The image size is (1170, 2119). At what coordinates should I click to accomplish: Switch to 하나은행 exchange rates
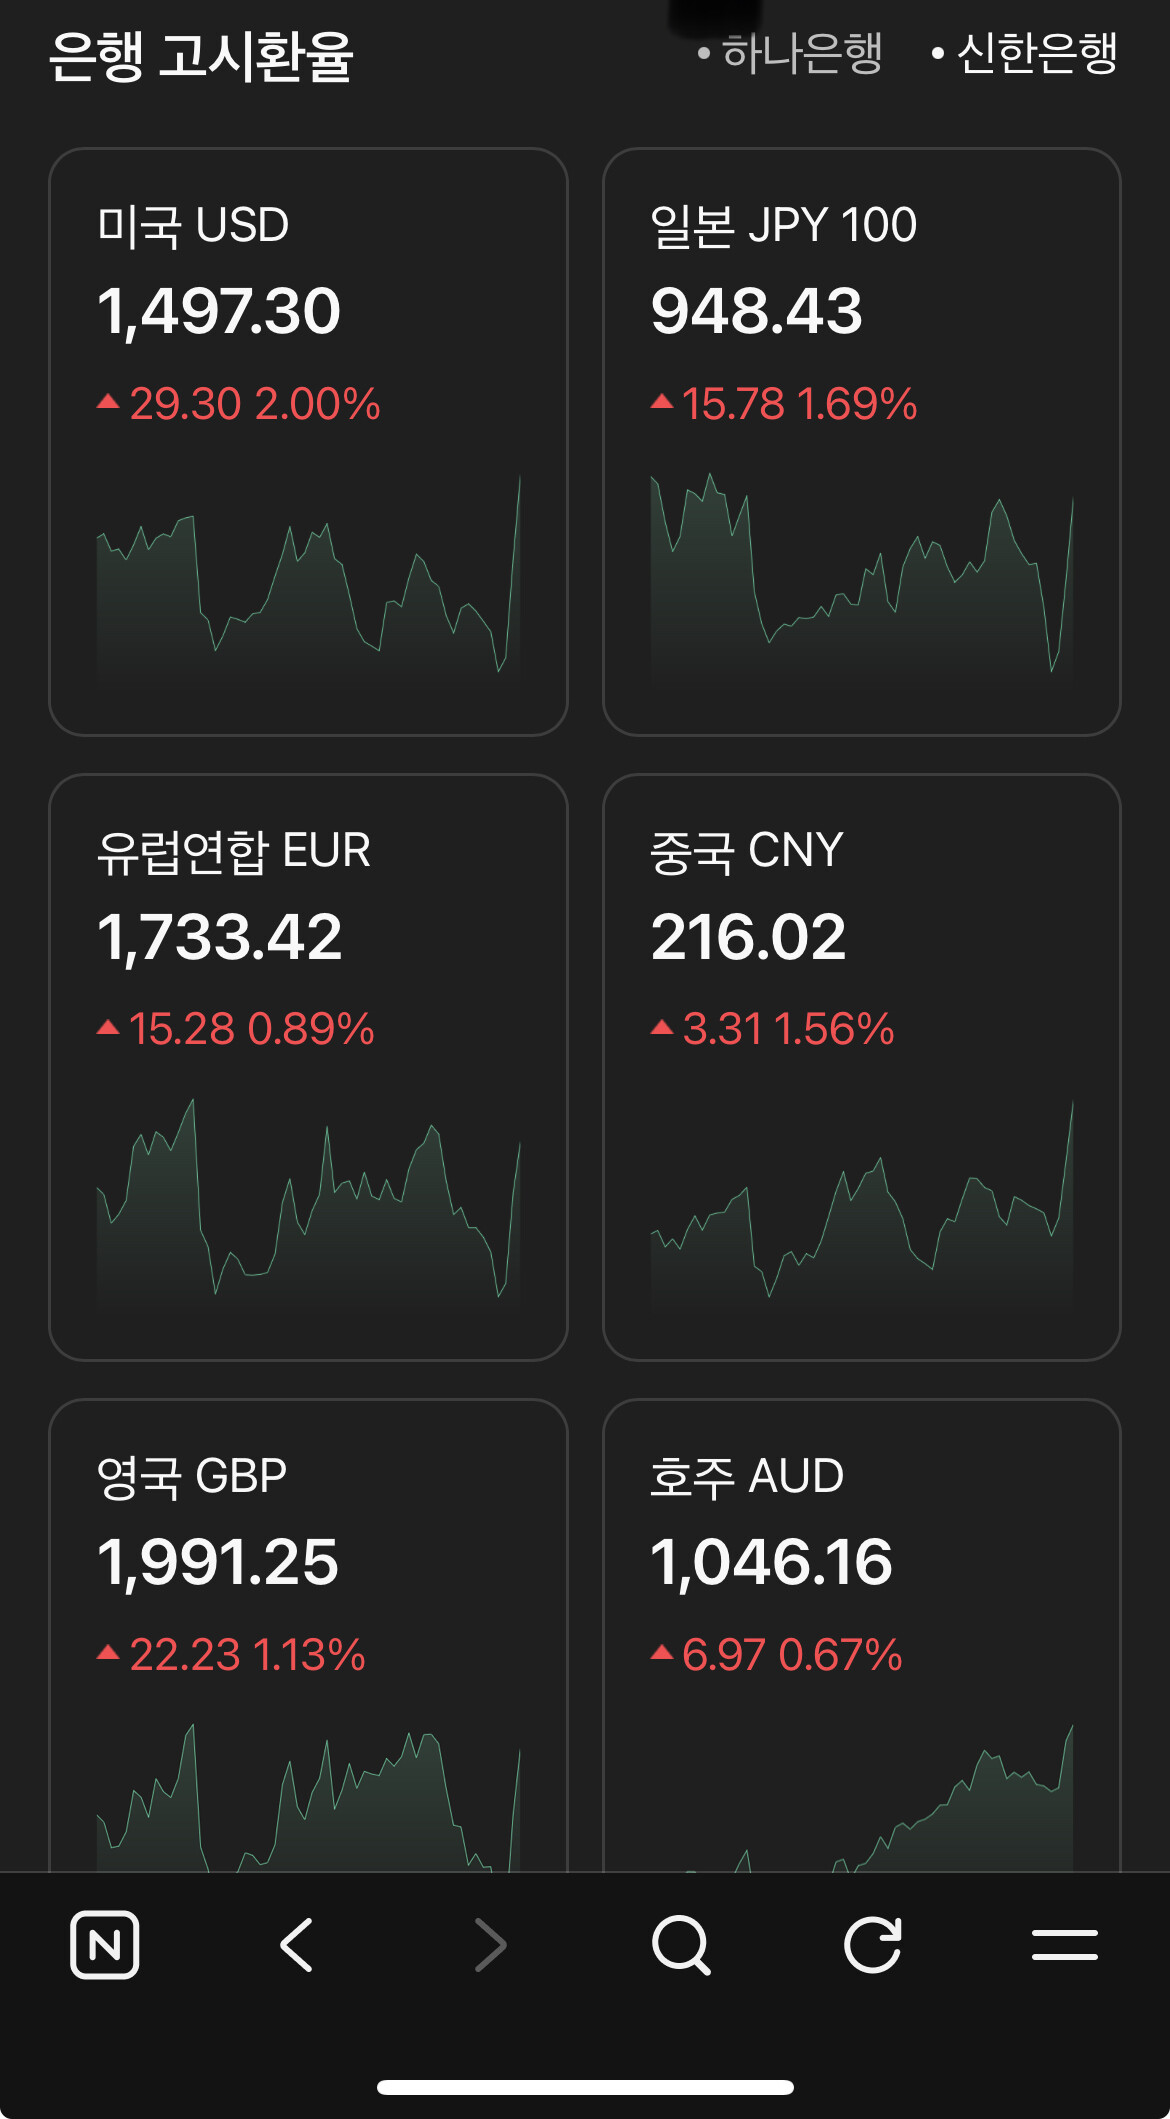[x=791, y=53]
